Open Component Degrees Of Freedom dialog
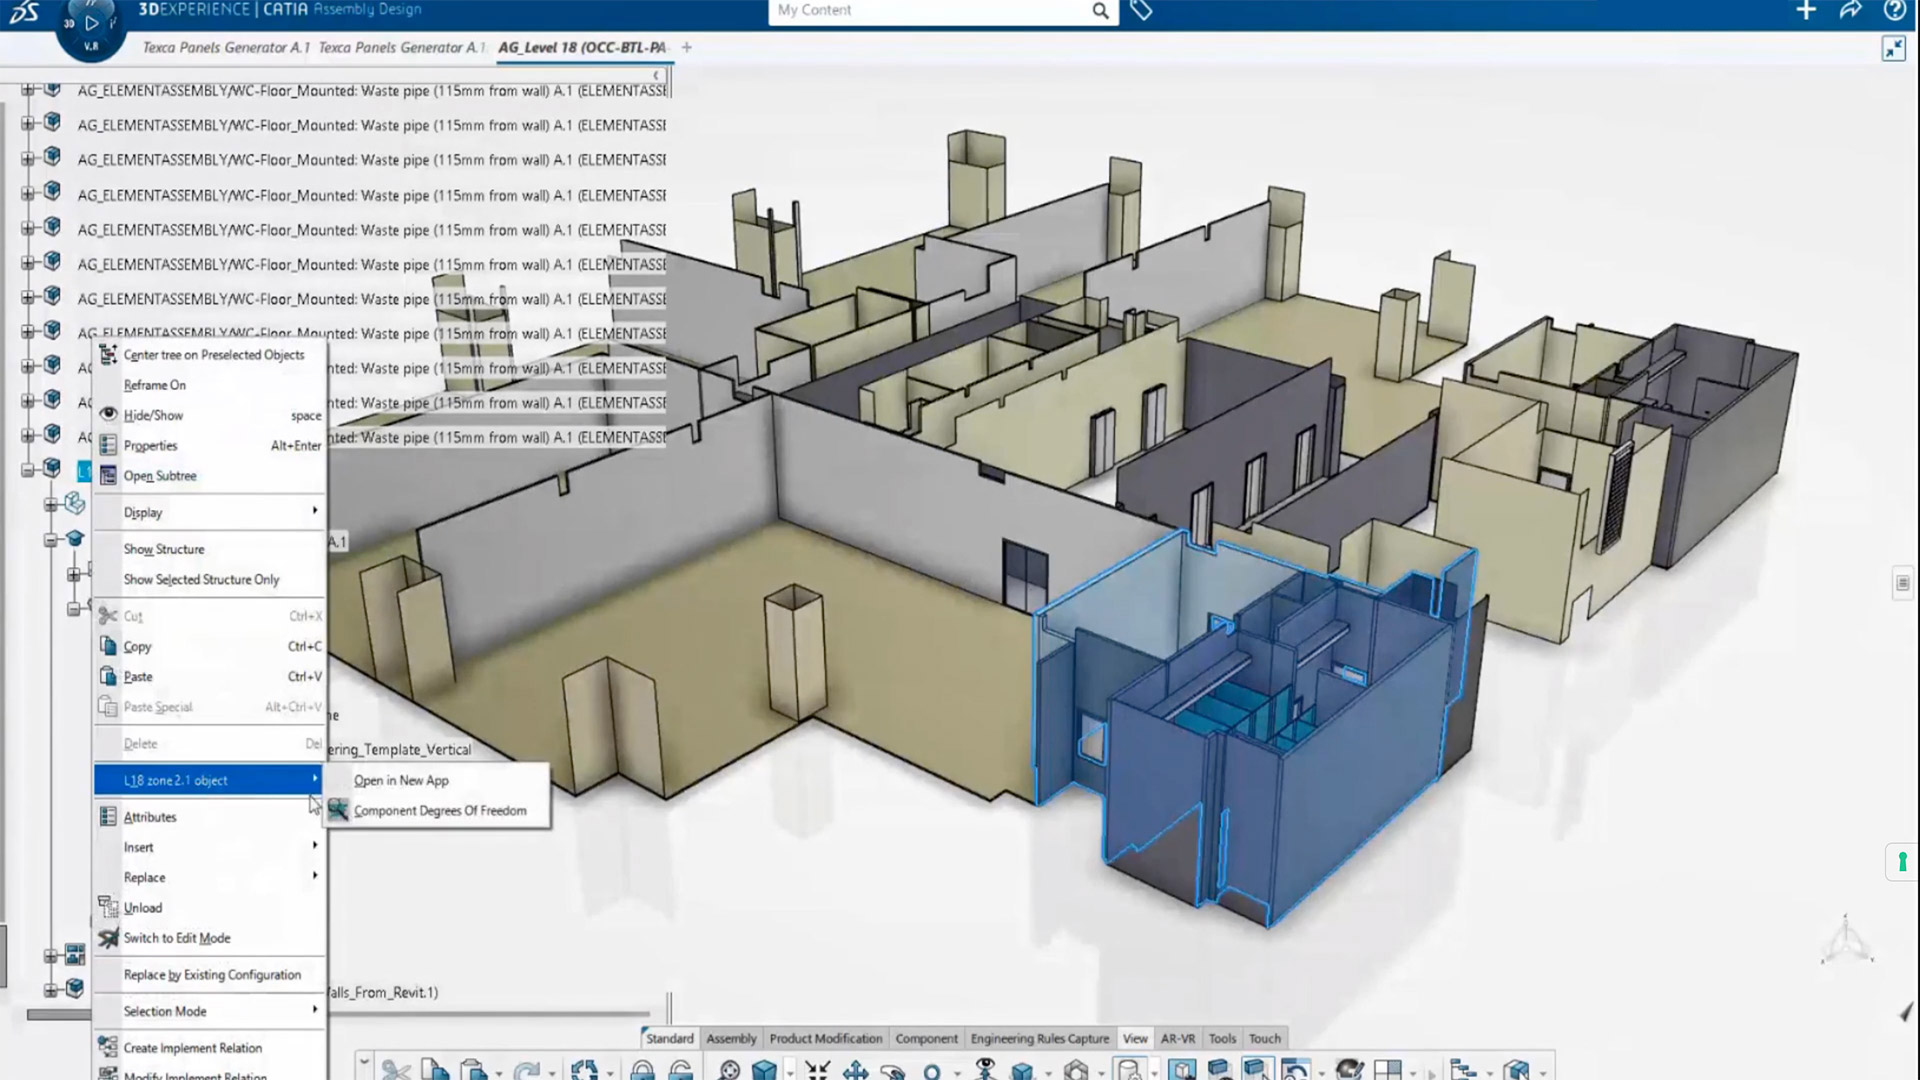 [440, 810]
